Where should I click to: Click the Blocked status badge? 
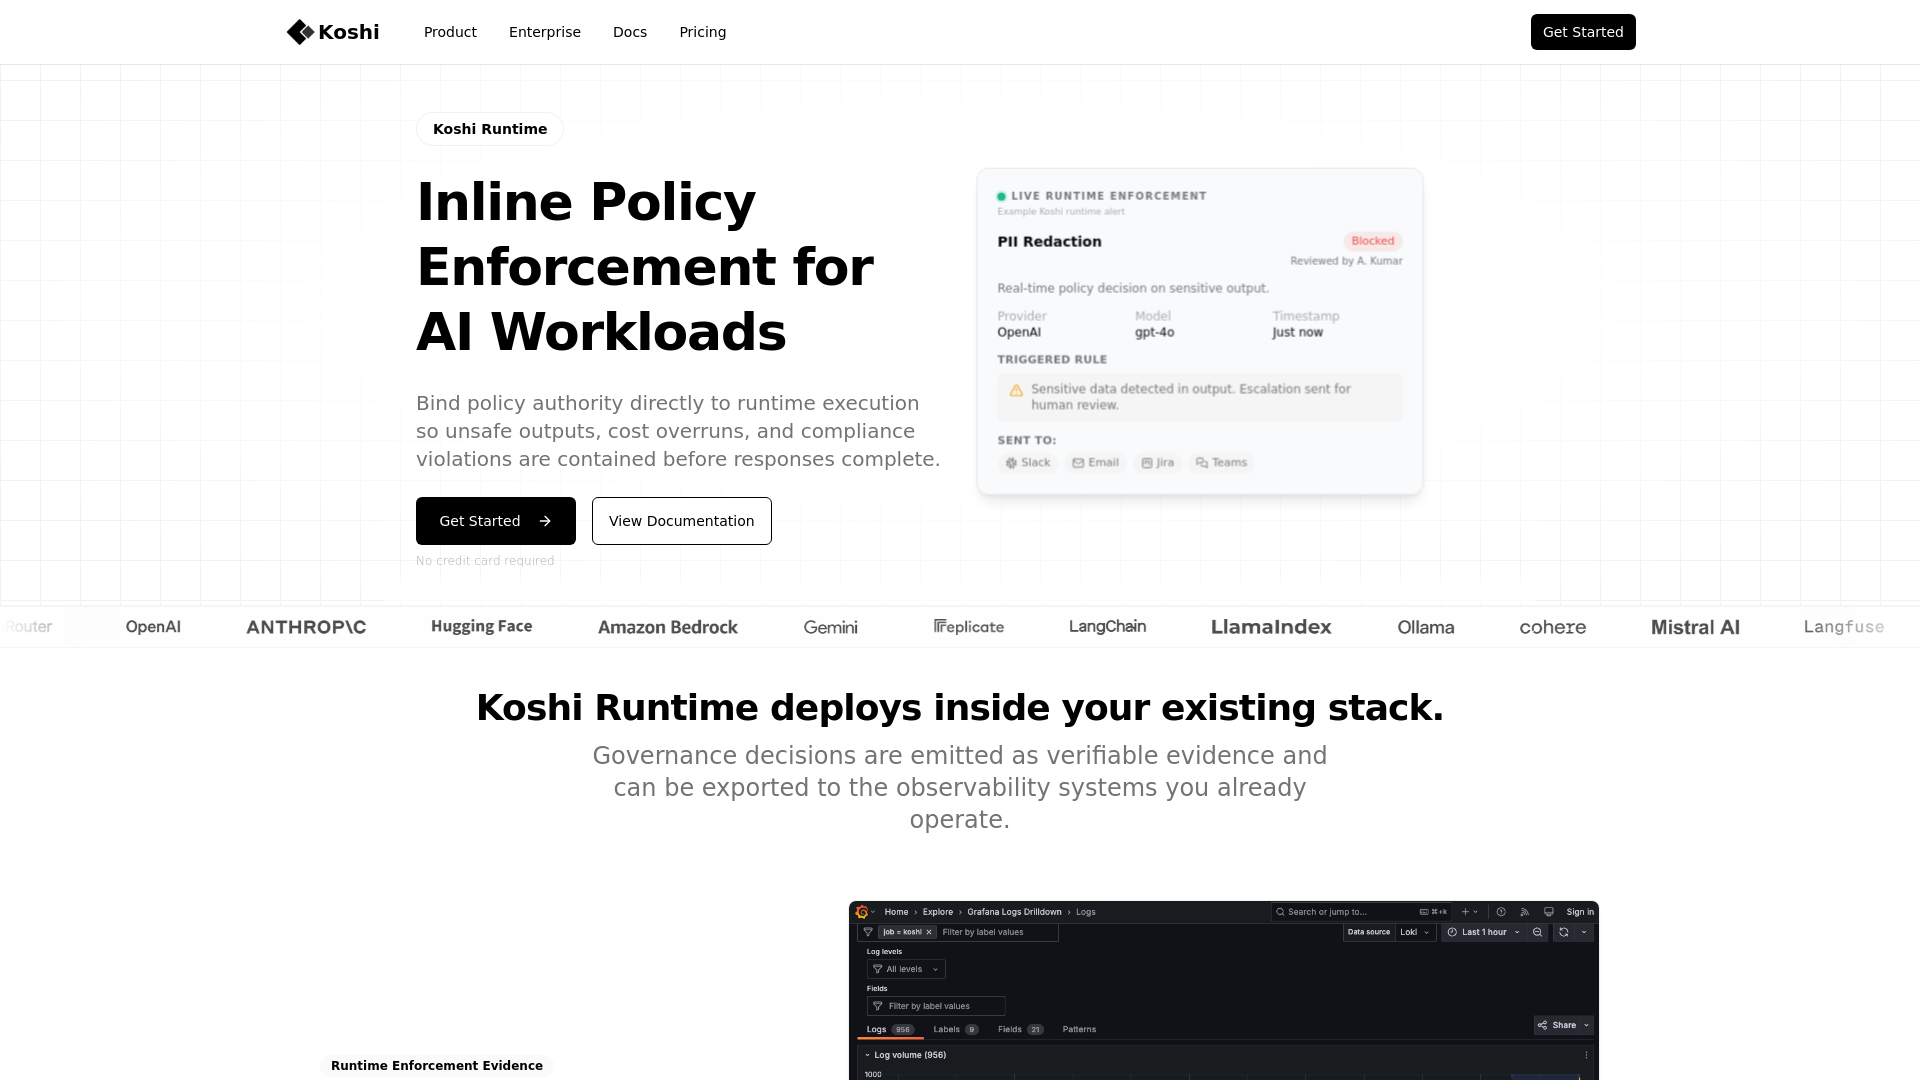[1372, 241]
